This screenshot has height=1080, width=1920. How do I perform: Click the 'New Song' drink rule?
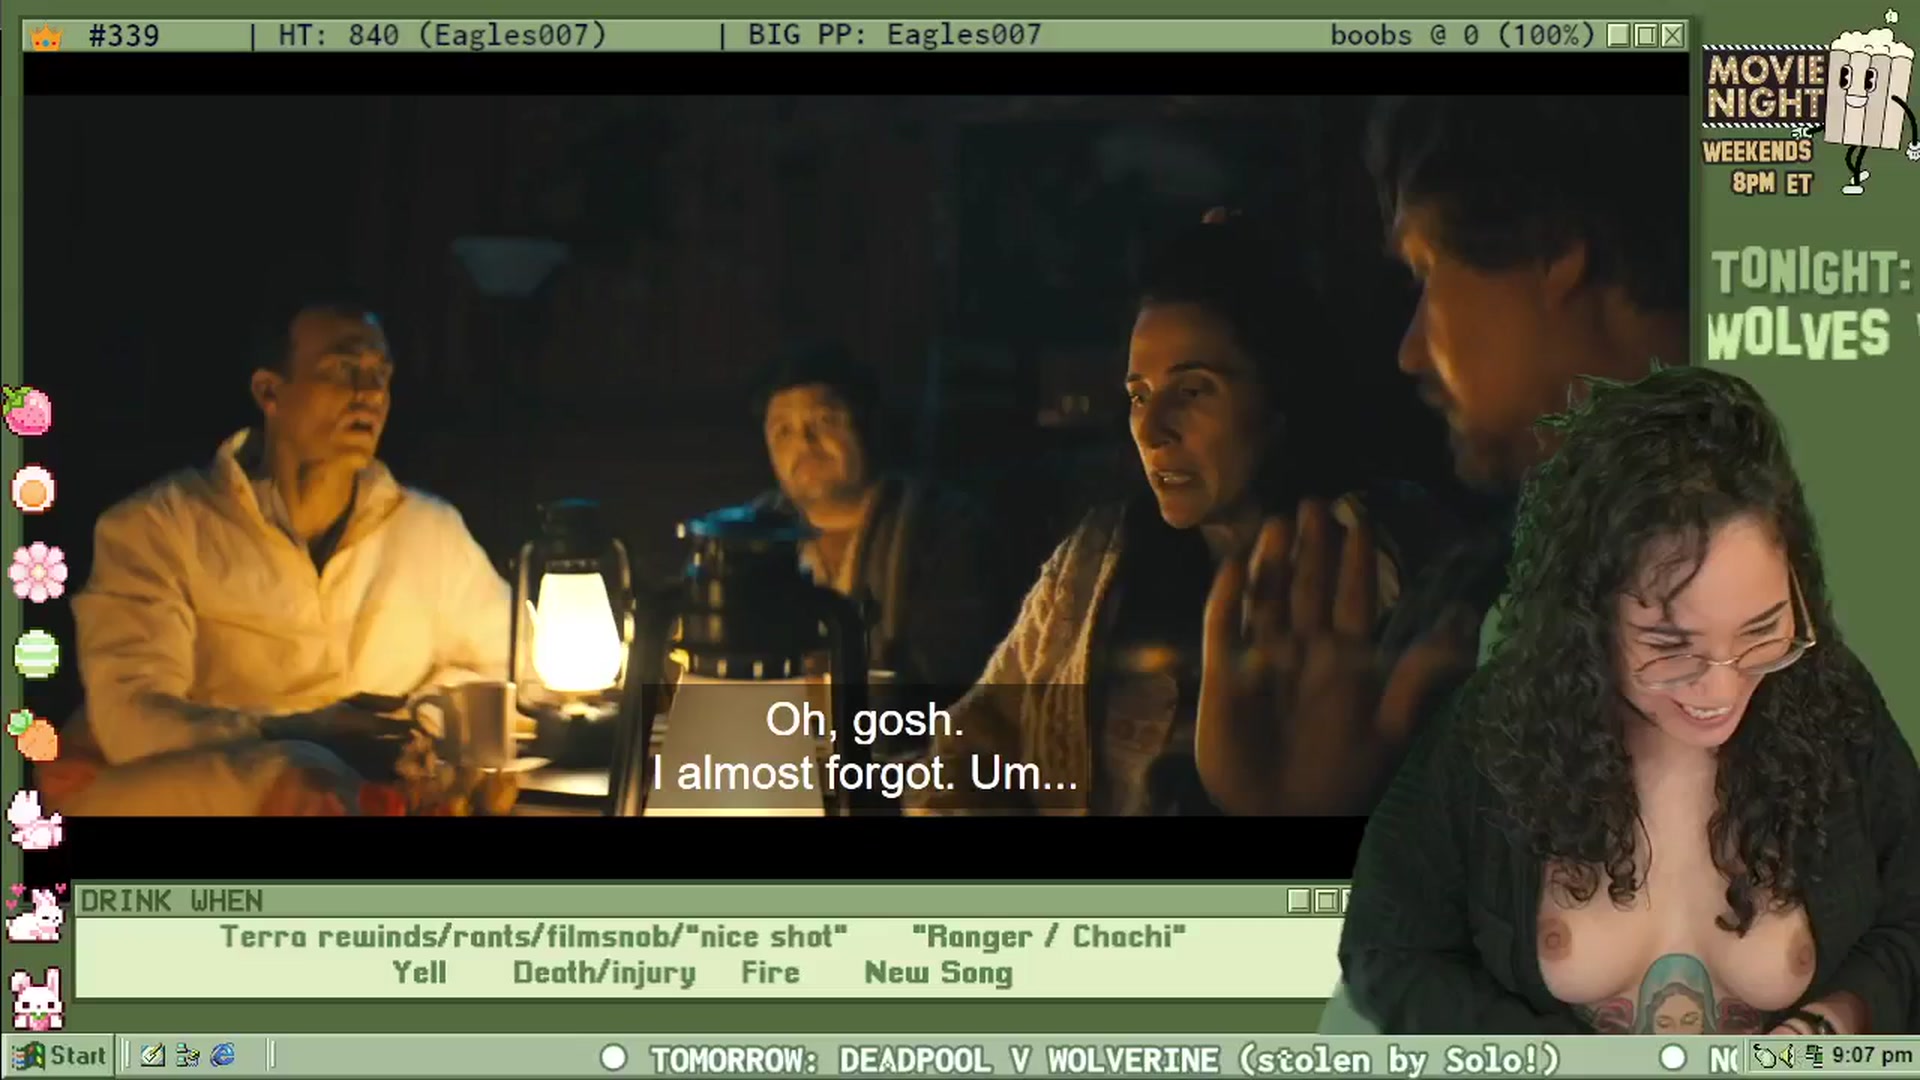938,973
